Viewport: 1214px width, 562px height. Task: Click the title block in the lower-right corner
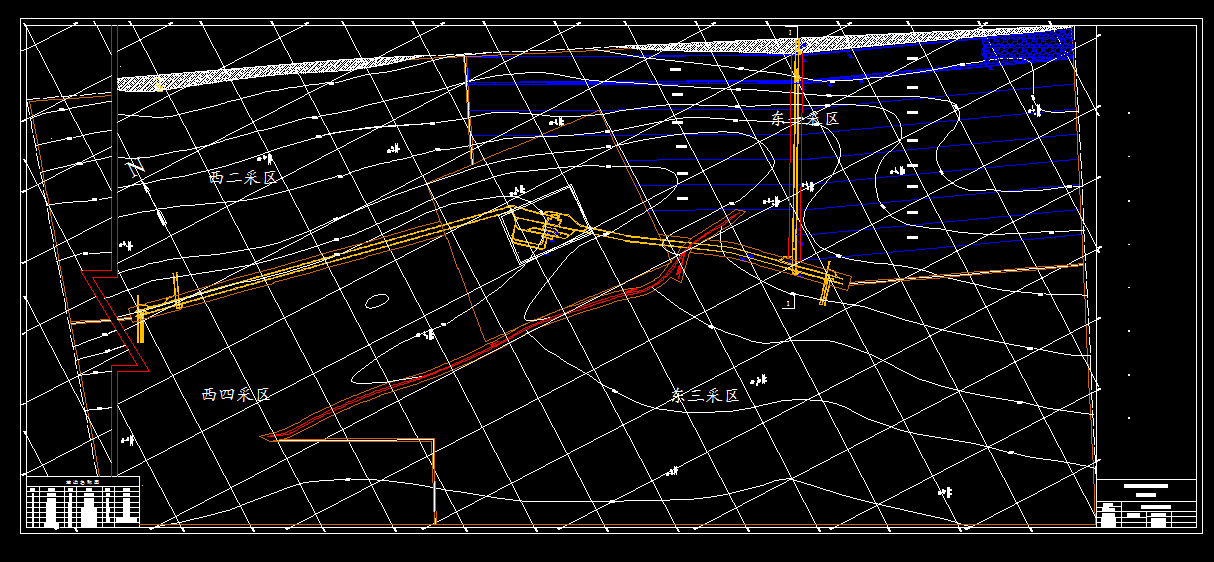1146,504
